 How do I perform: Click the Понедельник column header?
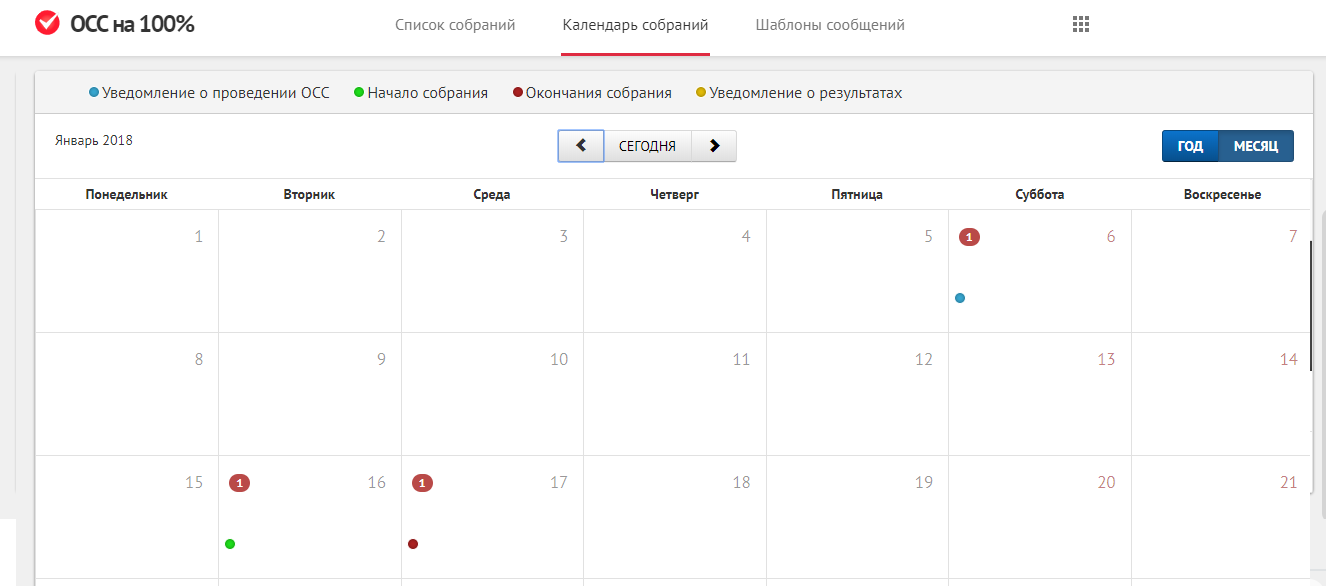[127, 195]
